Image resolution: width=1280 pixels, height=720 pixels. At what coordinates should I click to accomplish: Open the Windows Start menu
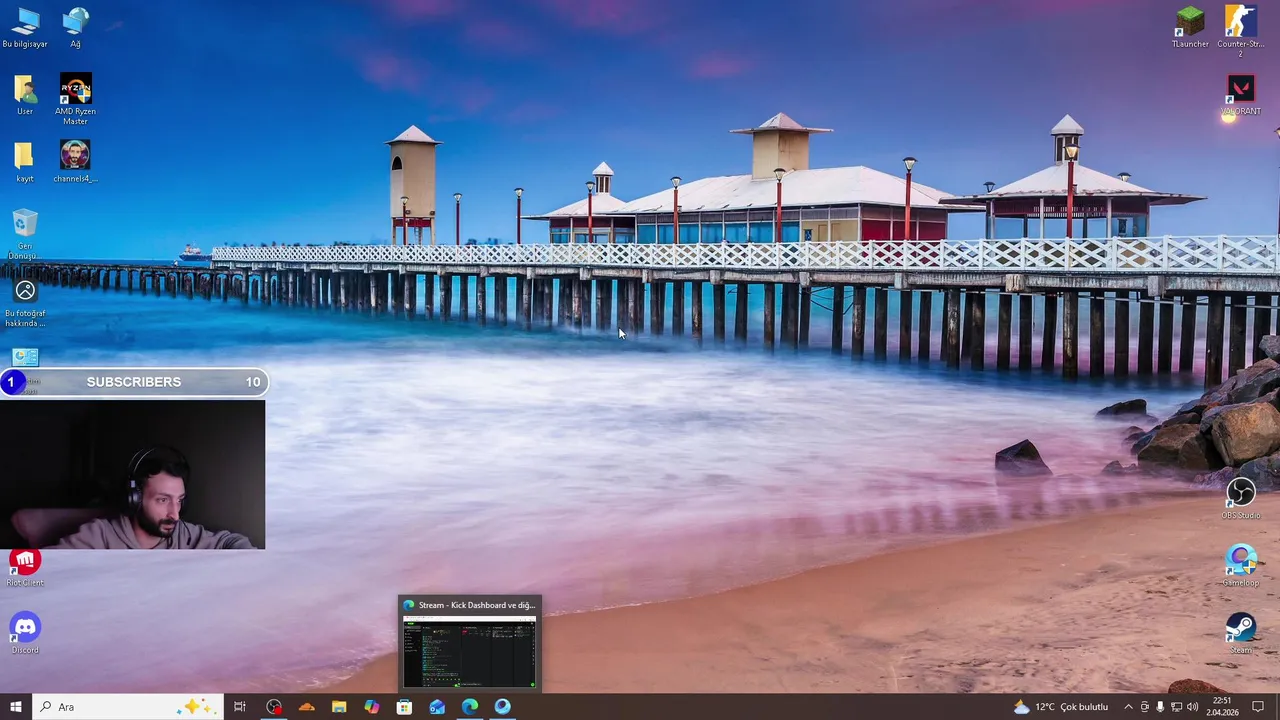15,707
